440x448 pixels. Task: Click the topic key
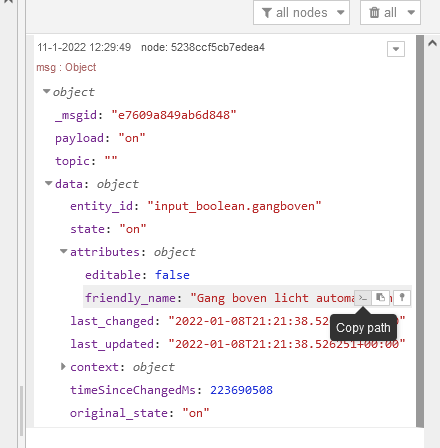(72, 161)
